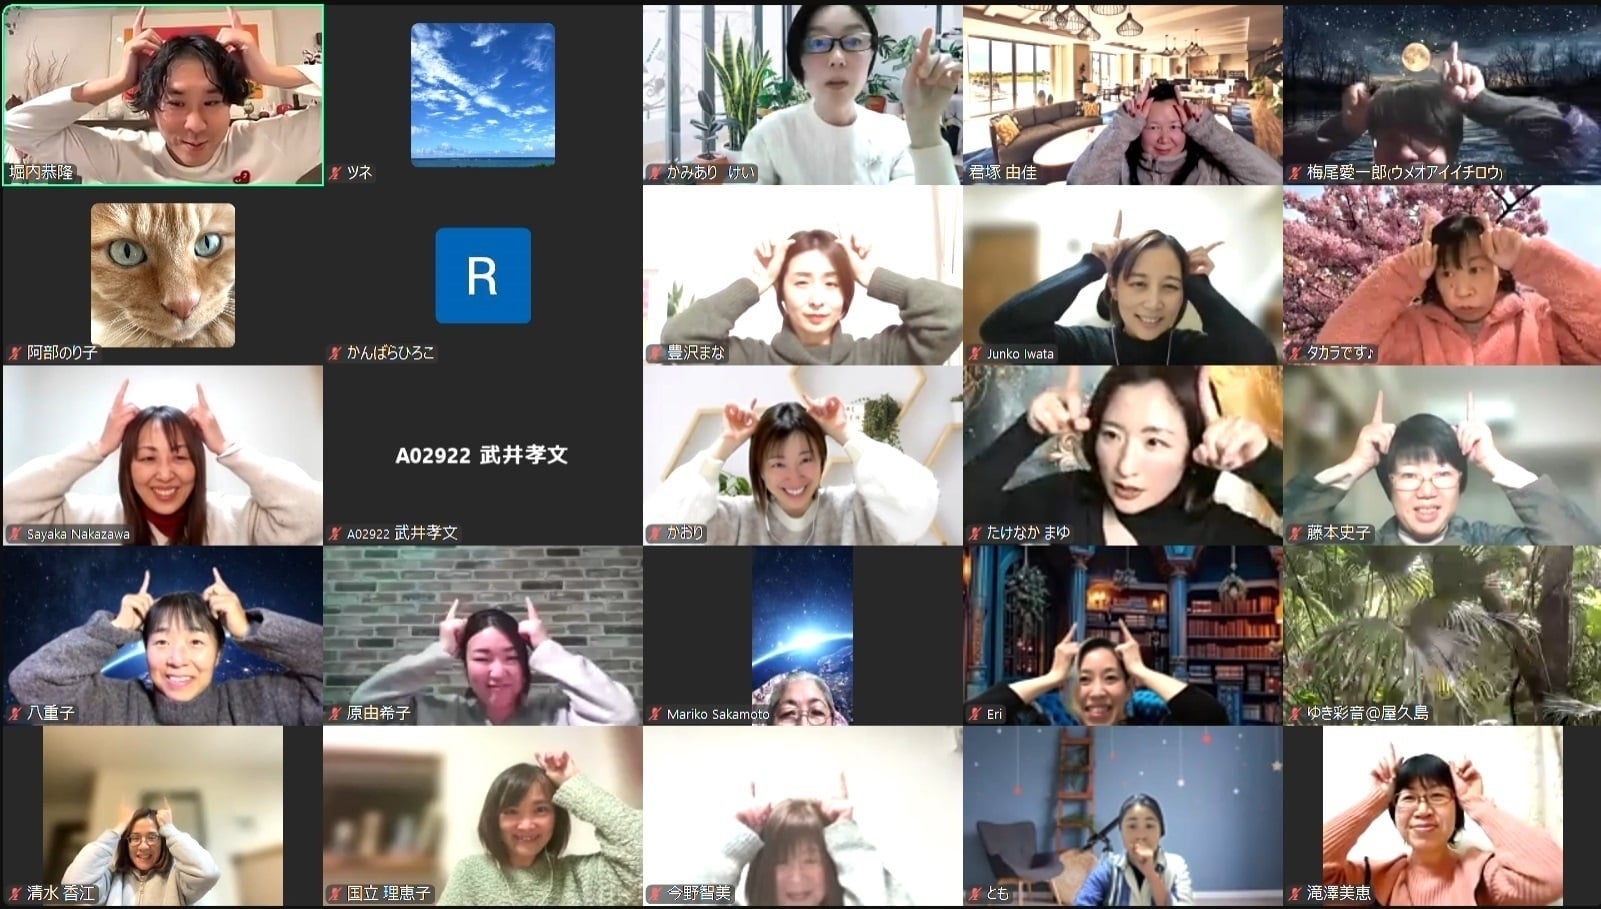Click muted microphone icon beside ツネ
This screenshot has width=1601, height=909.
336,173
